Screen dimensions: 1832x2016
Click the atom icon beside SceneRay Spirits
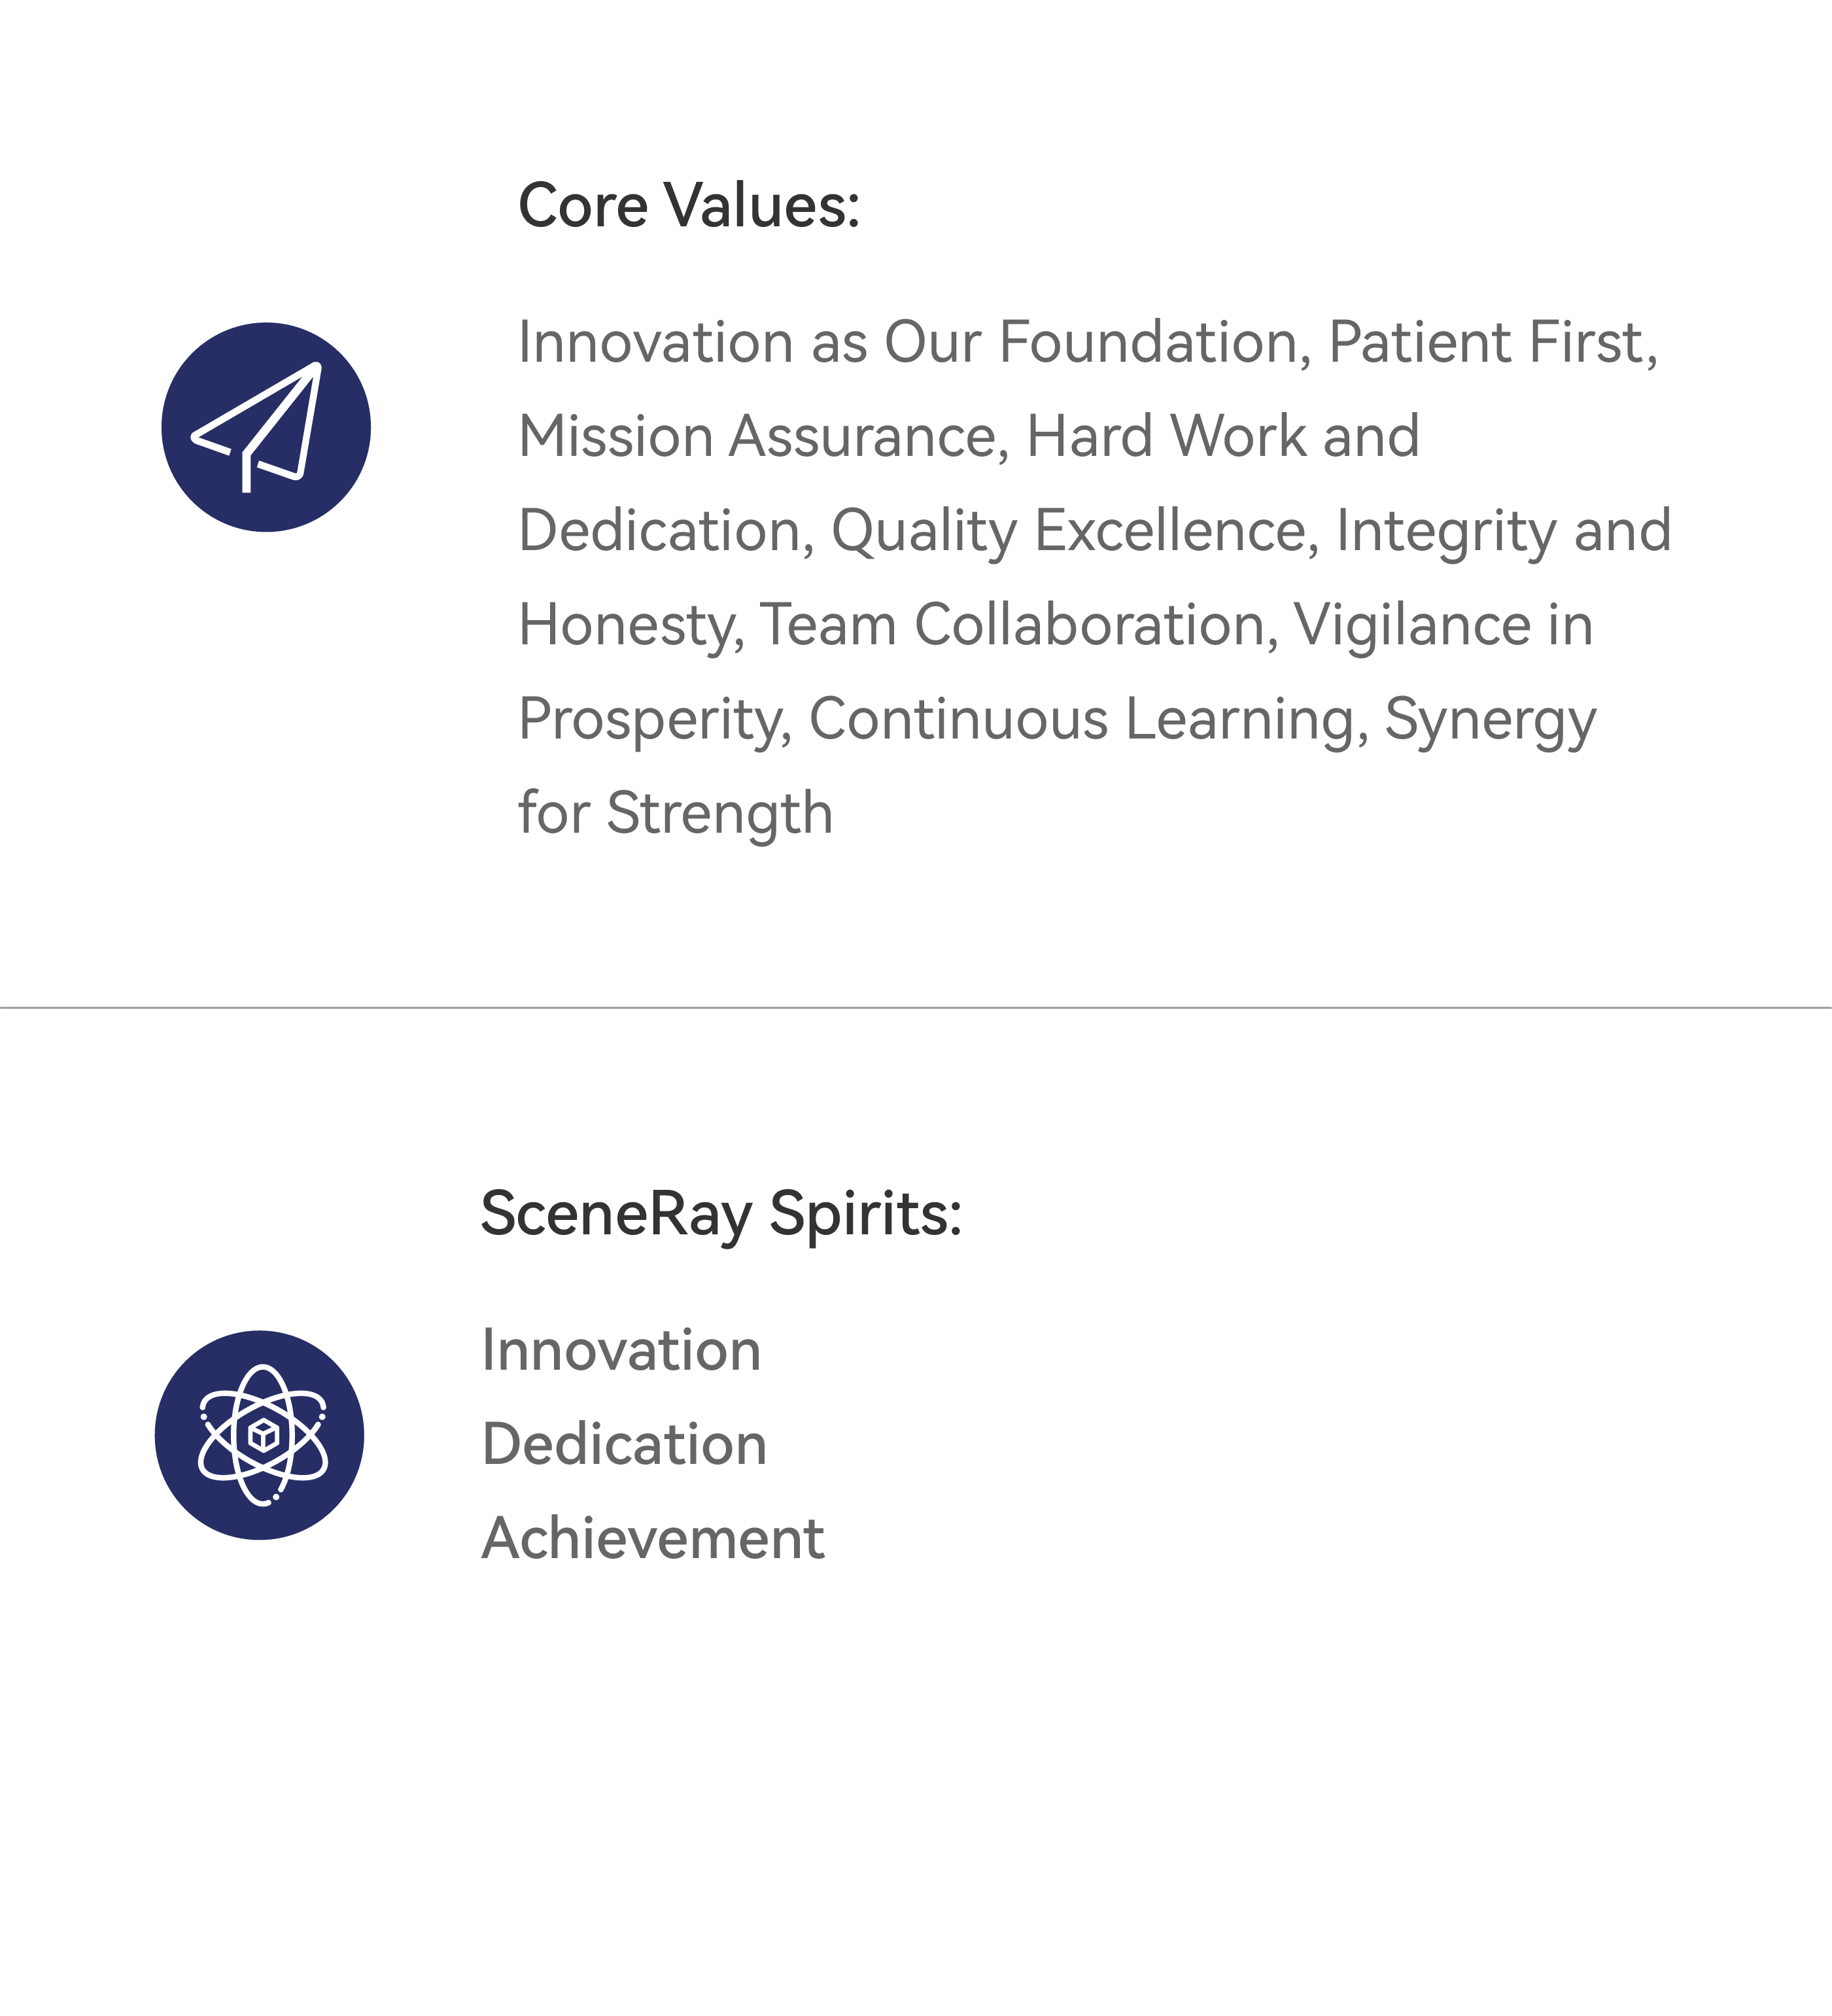click(x=260, y=1435)
